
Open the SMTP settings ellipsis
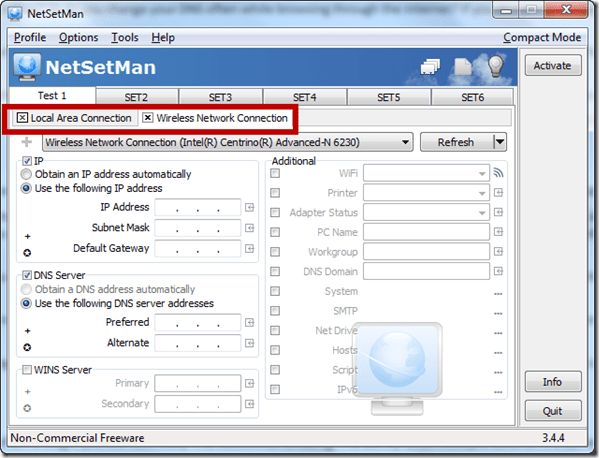498,313
